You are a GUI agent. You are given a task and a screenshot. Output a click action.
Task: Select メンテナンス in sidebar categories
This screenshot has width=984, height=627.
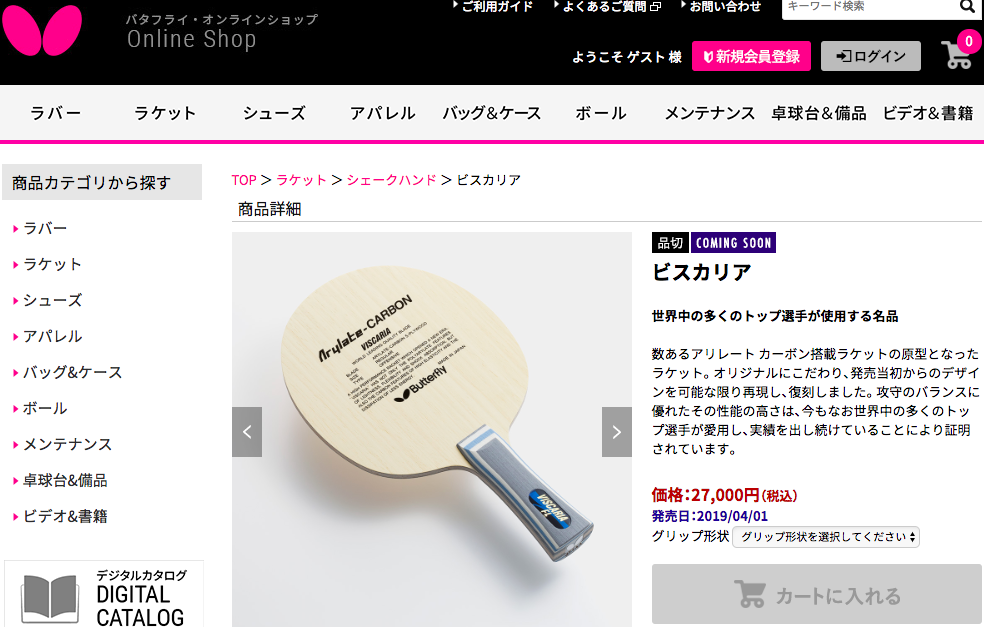[x=67, y=444]
